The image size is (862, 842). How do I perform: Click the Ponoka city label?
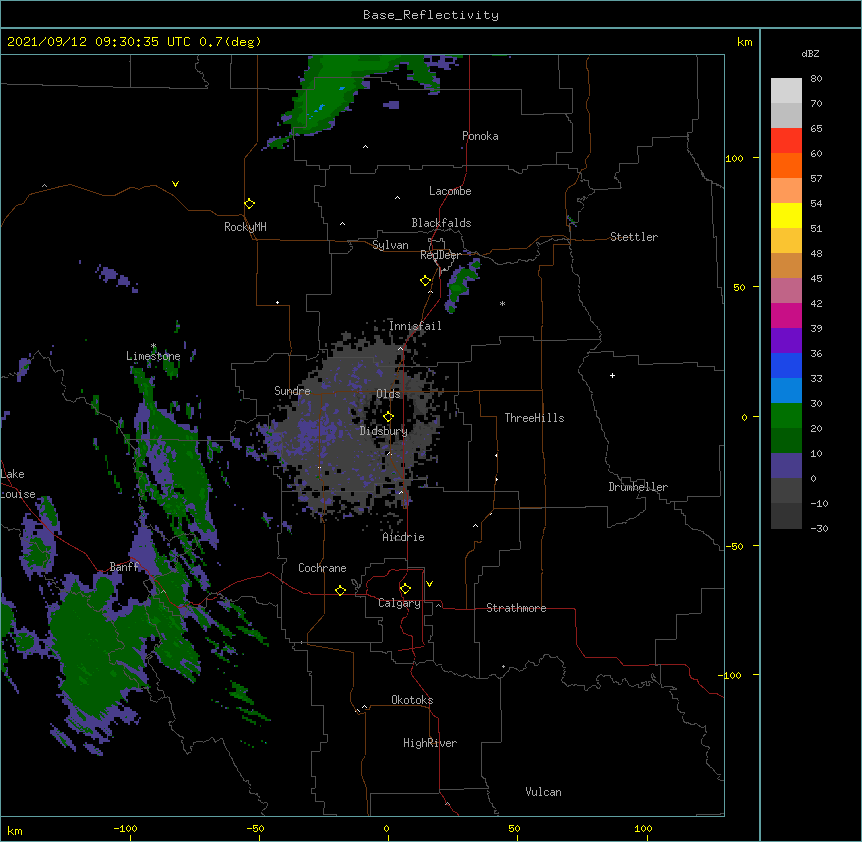(x=480, y=136)
